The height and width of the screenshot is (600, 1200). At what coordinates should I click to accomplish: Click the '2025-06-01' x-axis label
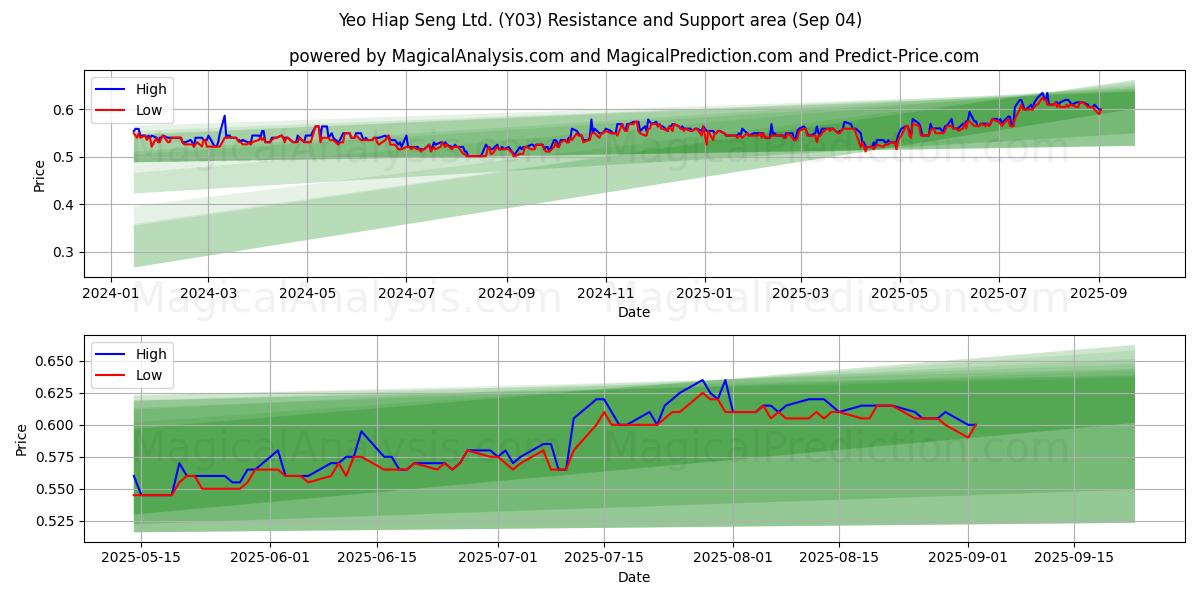pos(271,558)
